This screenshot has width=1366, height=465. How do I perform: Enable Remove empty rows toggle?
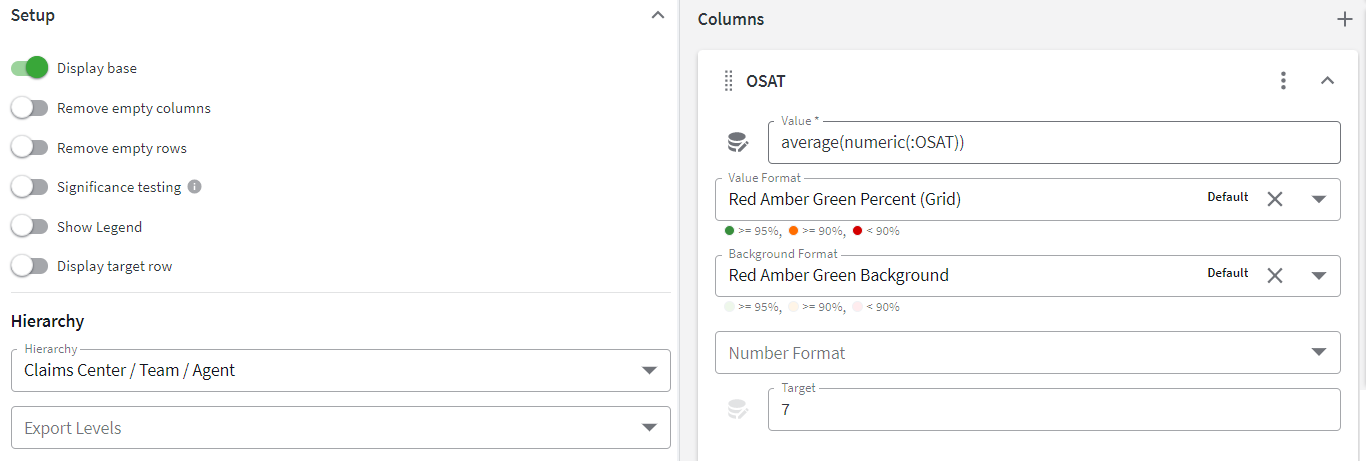click(30, 148)
